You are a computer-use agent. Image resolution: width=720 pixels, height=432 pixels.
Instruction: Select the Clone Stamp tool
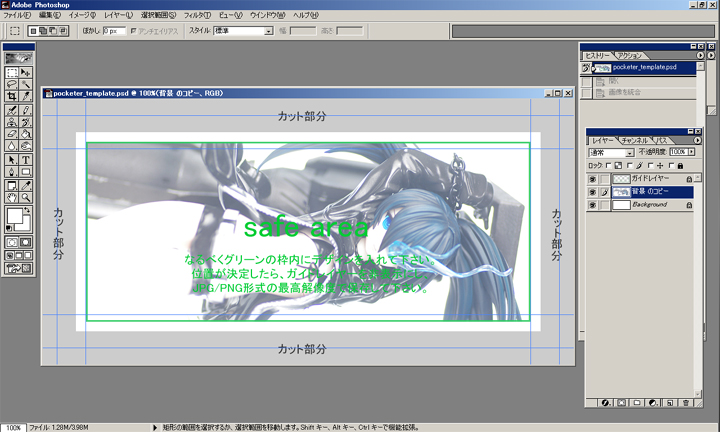coord(11,122)
